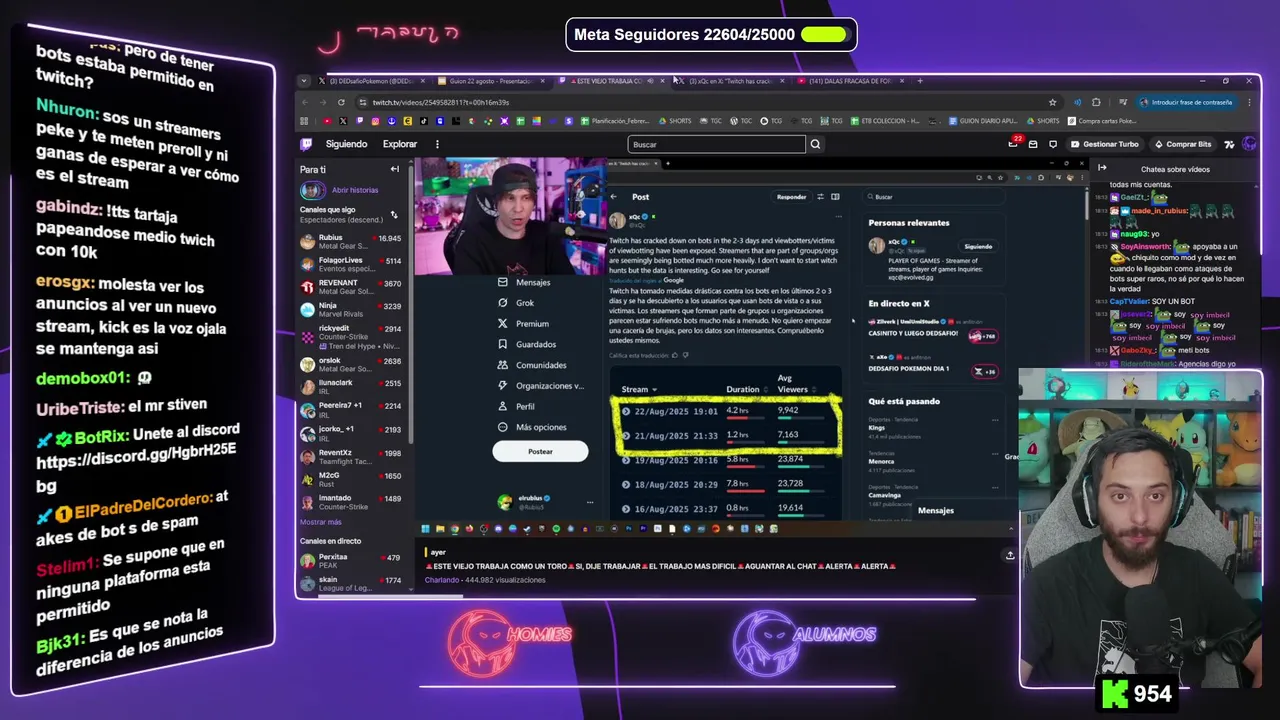Click the Twitch Buscar search field
This screenshot has height=720, width=1280.
click(716, 144)
